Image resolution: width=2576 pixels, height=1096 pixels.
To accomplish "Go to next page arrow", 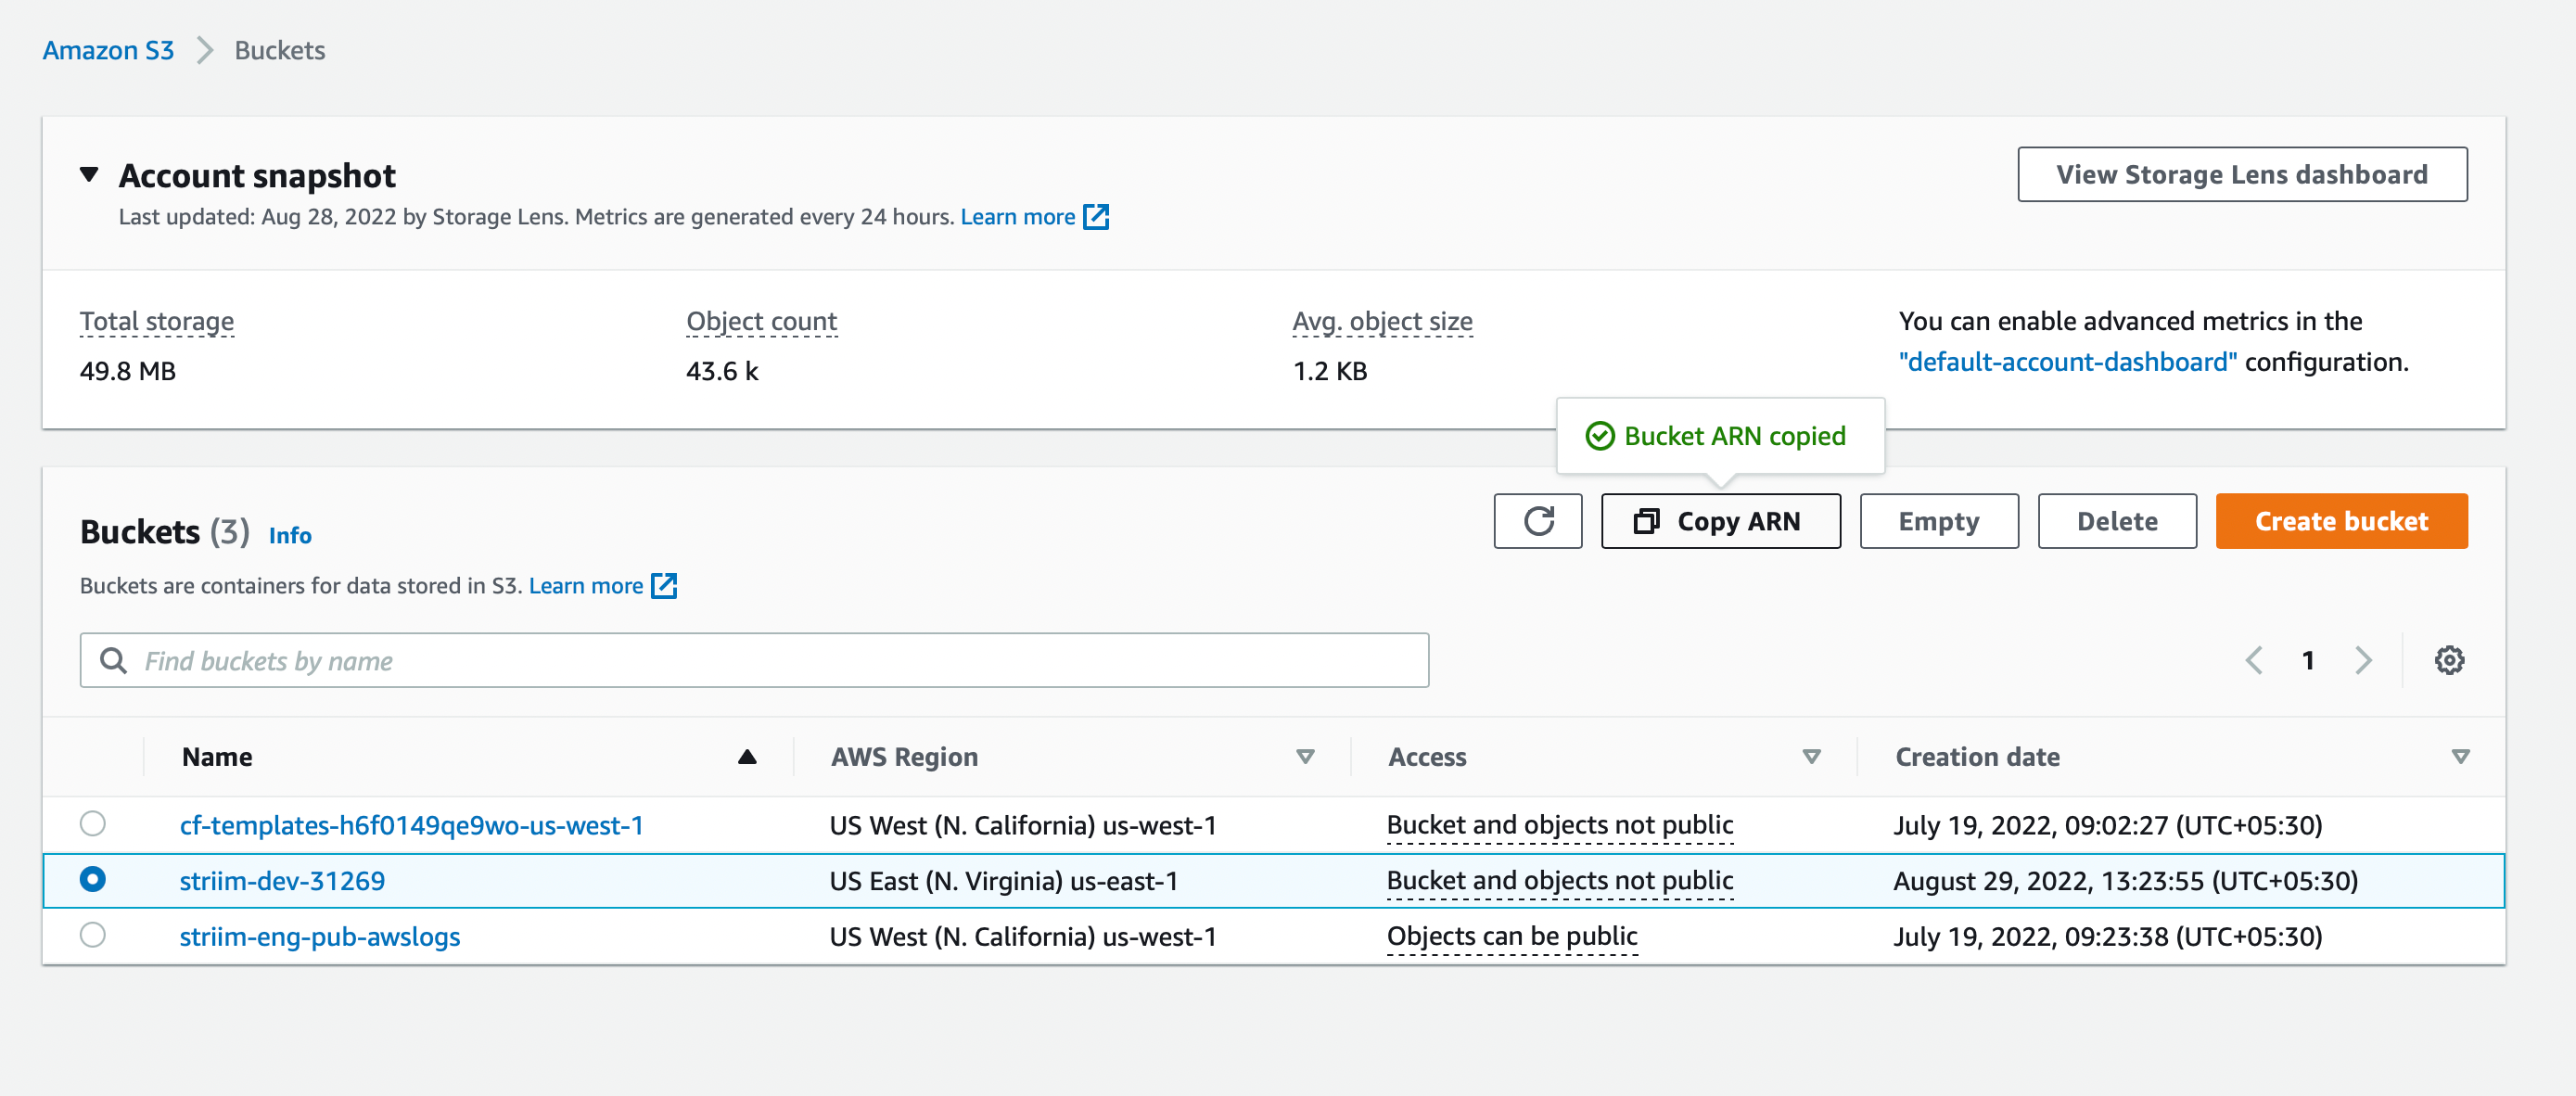I will point(2363,660).
